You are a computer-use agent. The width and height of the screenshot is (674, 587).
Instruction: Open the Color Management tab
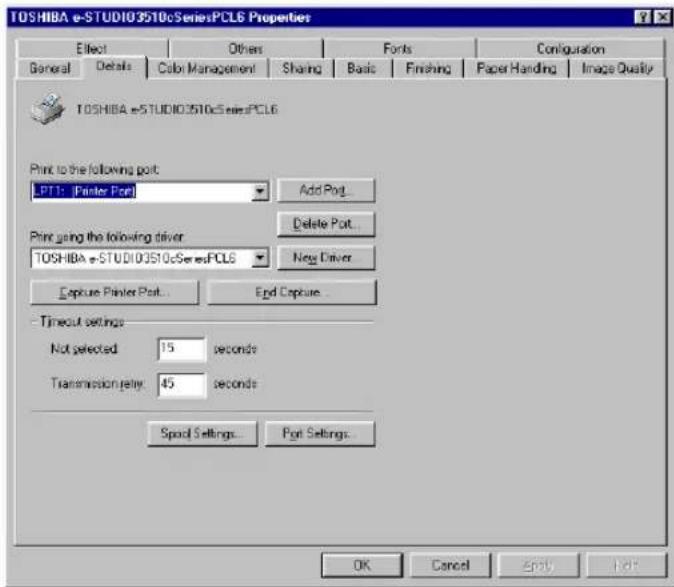coord(207,68)
